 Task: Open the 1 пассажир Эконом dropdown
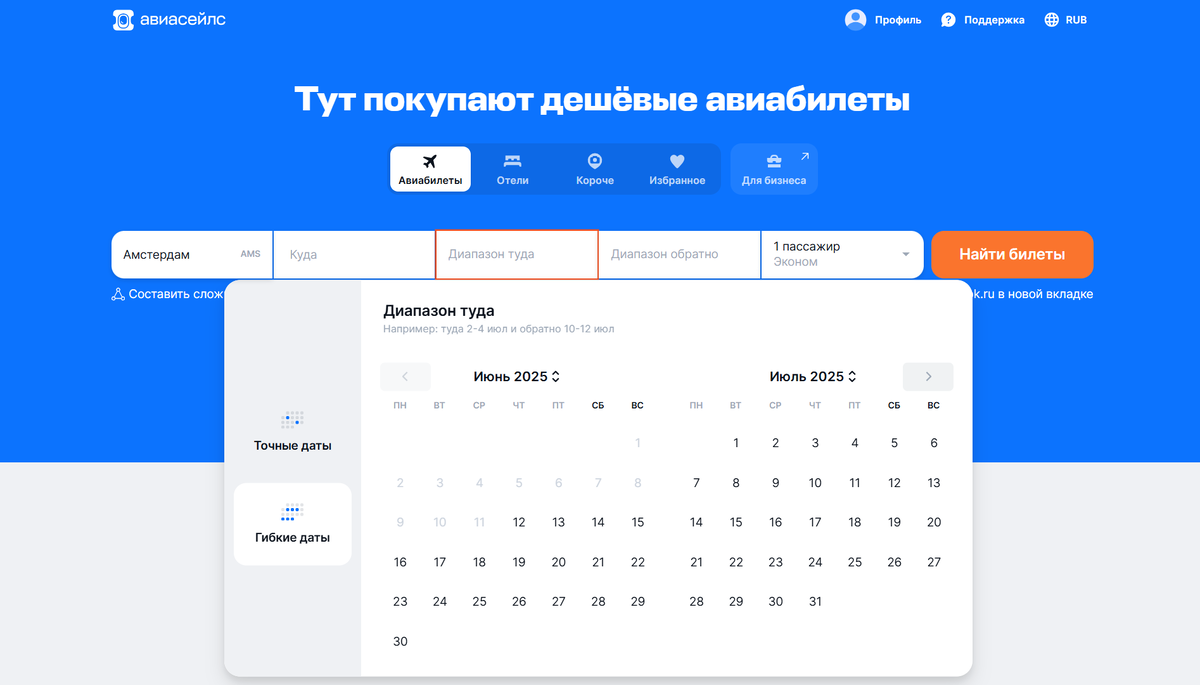coord(842,254)
